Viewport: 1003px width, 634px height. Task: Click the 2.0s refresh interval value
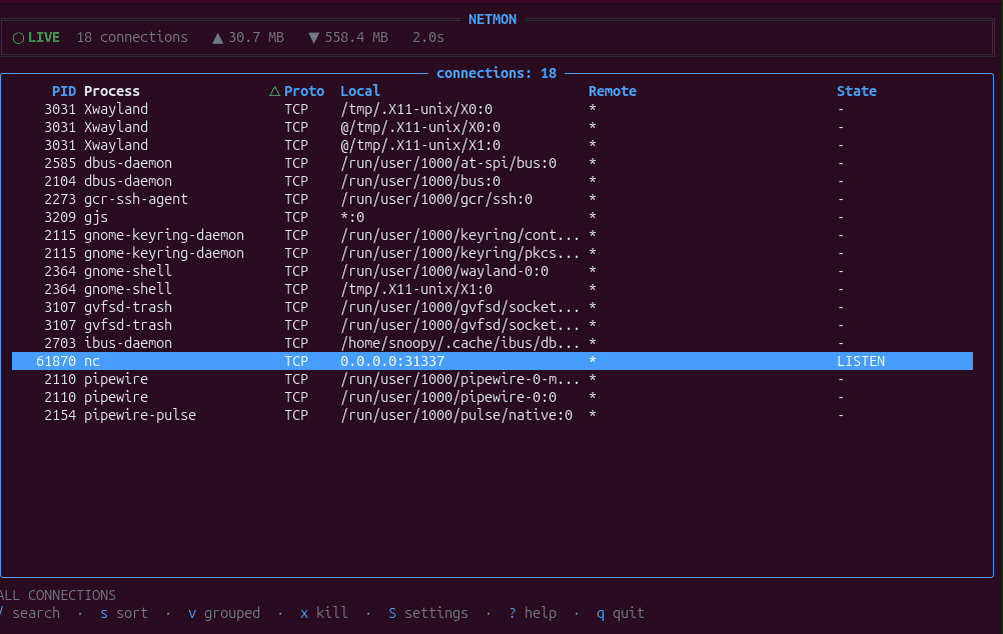click(x=428, y=37)
